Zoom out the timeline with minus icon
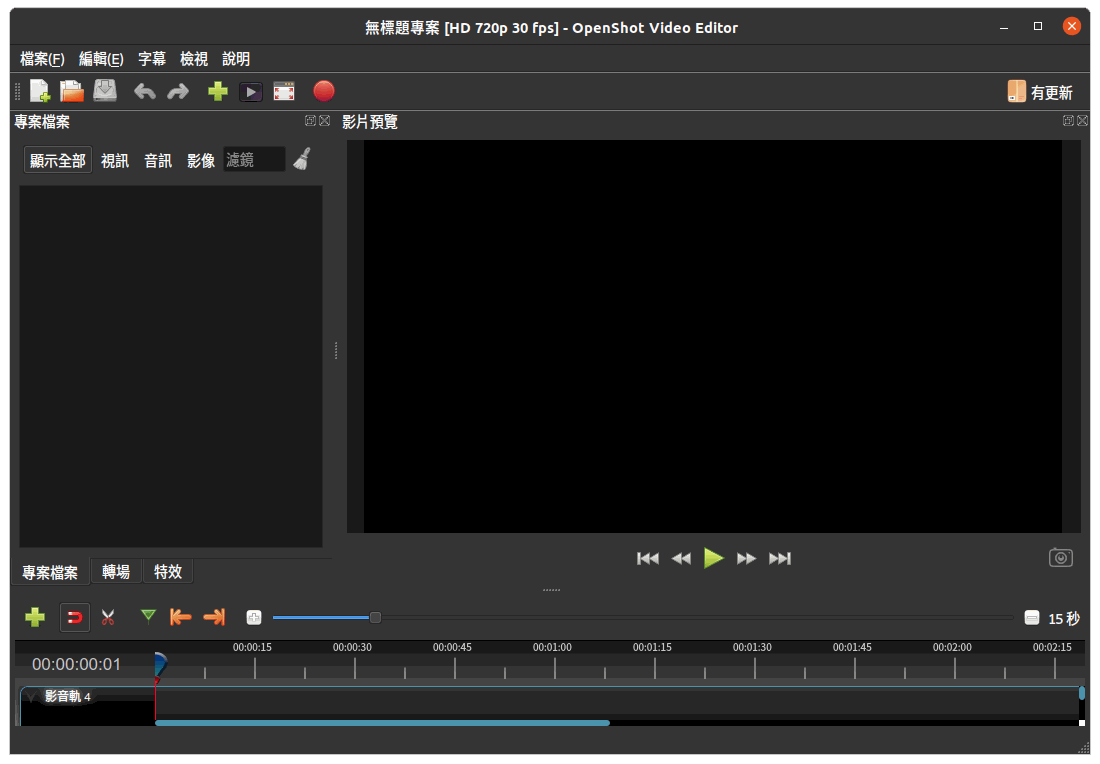1100x764 pixels. [x=1031, y=617]
